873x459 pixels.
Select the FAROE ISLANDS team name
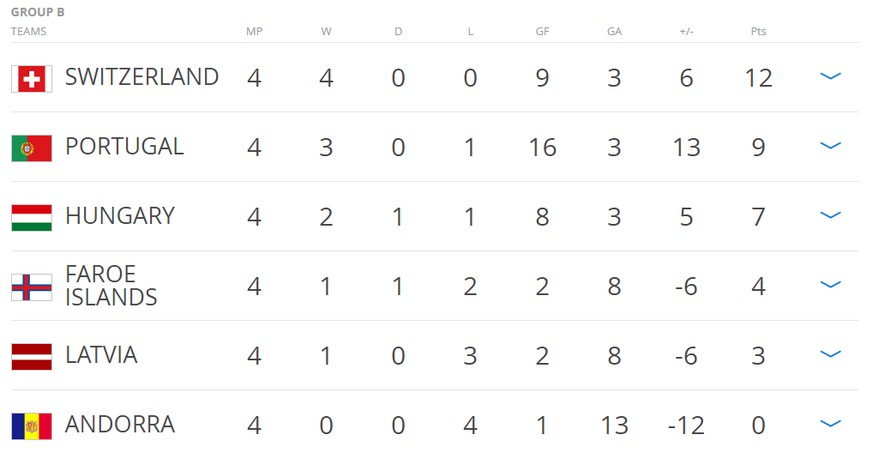tap(111, 286)
